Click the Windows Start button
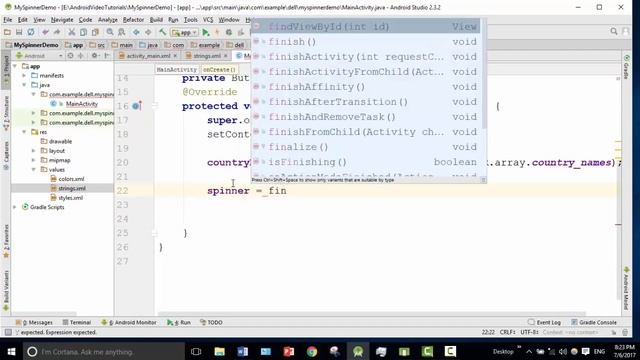 click(11, 351)
